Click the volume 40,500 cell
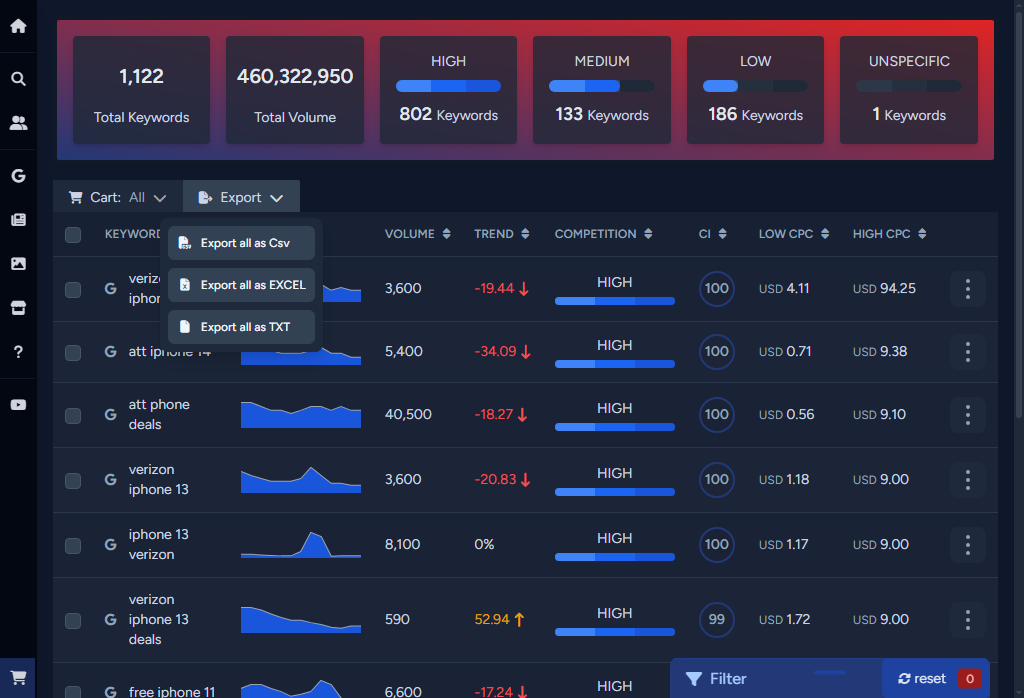Screen dimensions: 1024x698 point(408,415)
